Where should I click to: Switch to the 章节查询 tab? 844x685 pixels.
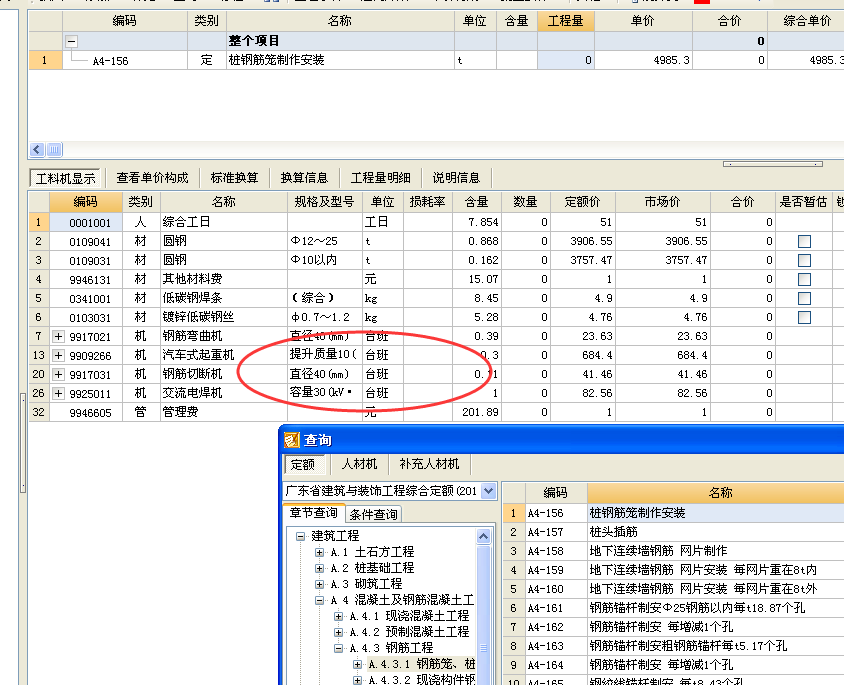click(x=314, y=513)
